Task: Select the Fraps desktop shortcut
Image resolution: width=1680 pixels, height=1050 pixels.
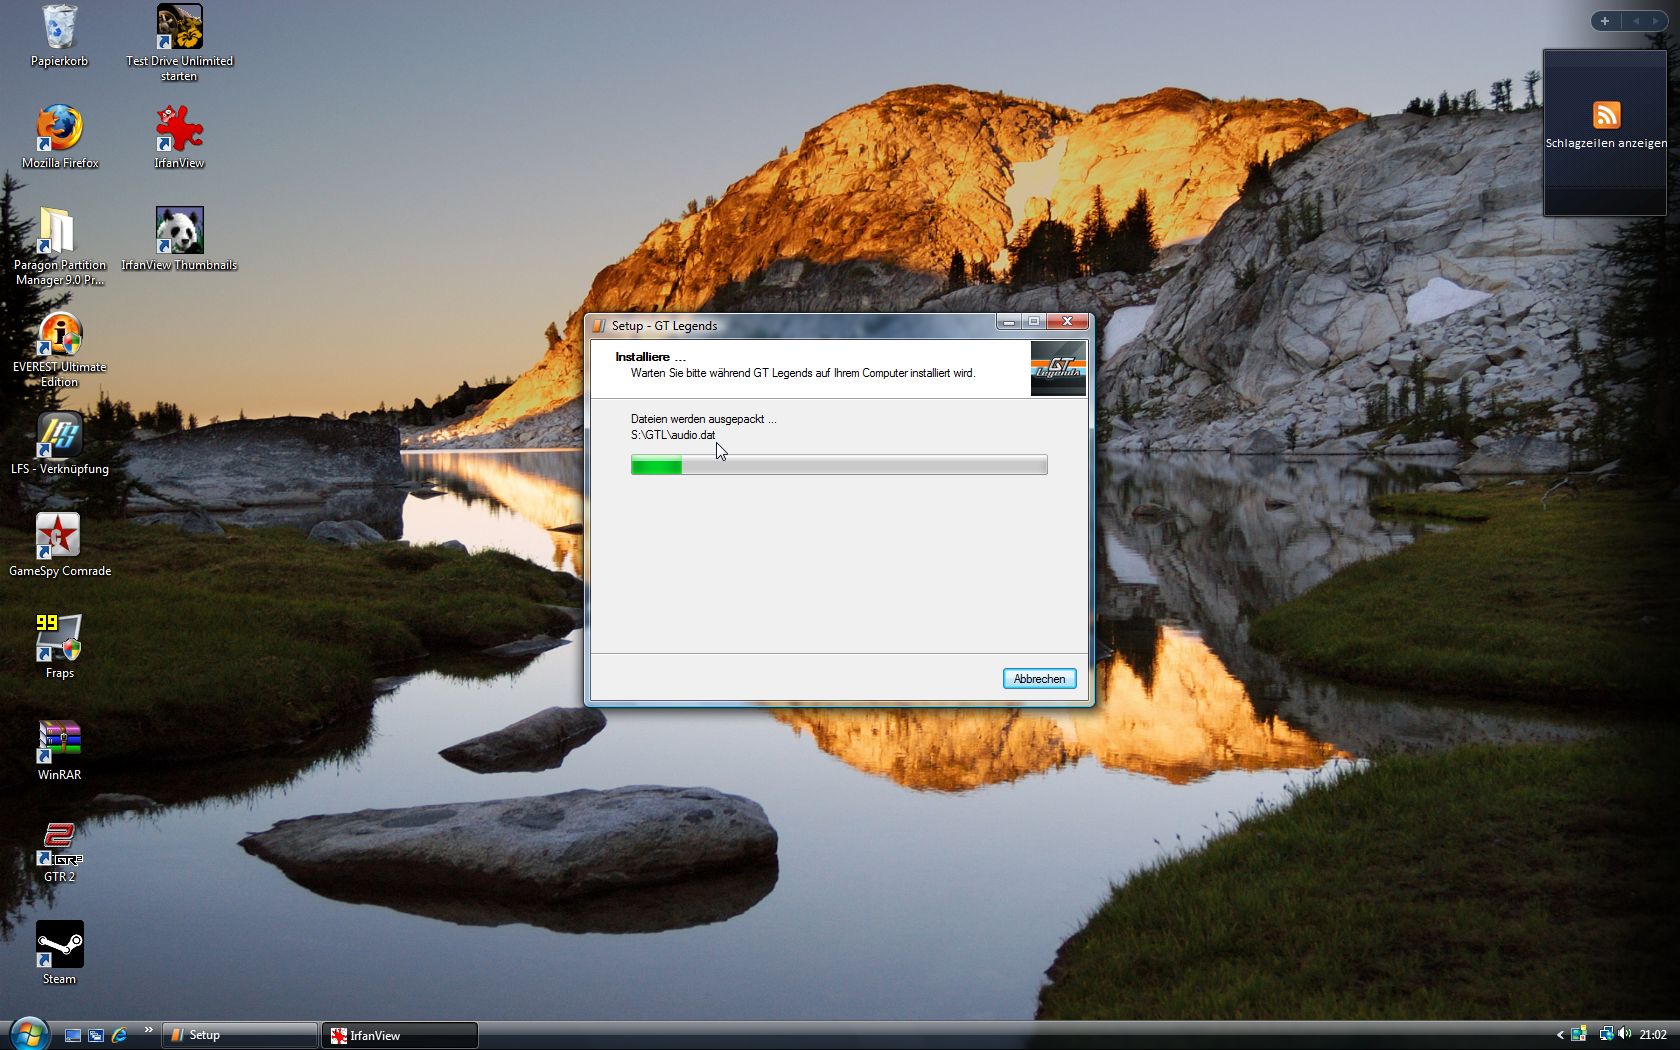Action: (59, 647)
